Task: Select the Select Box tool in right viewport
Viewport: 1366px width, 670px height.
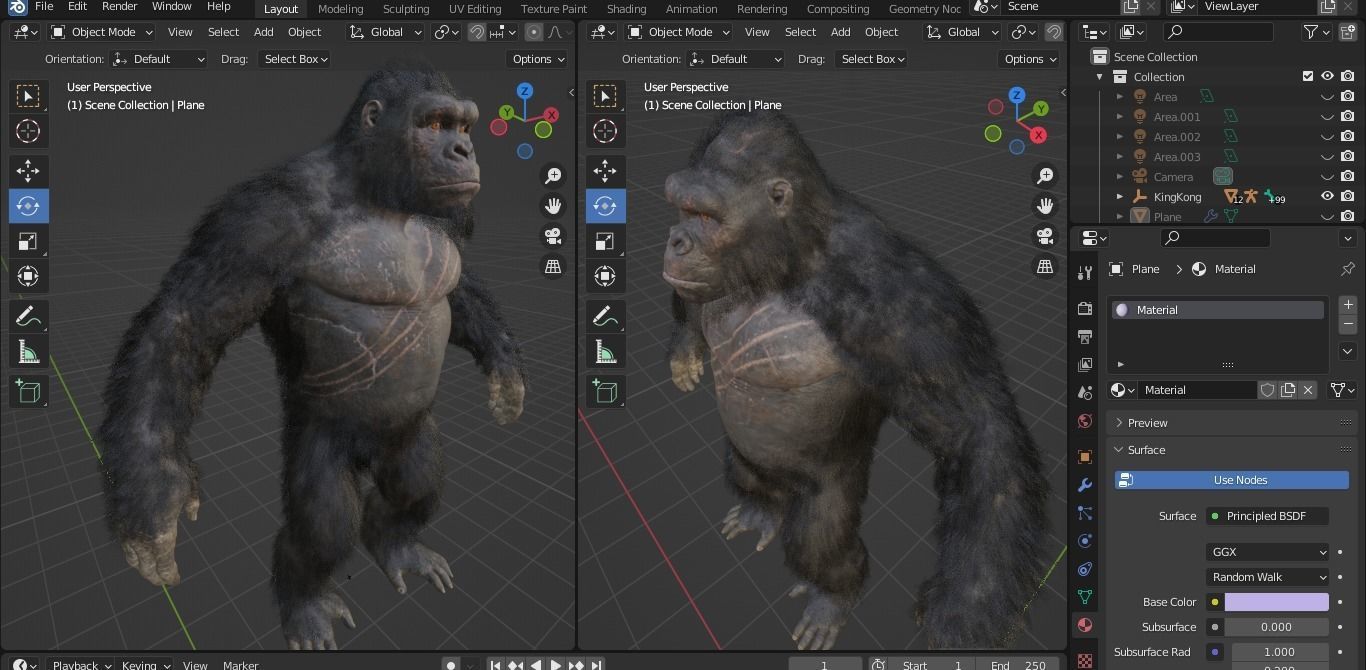Action: (605, 96)
